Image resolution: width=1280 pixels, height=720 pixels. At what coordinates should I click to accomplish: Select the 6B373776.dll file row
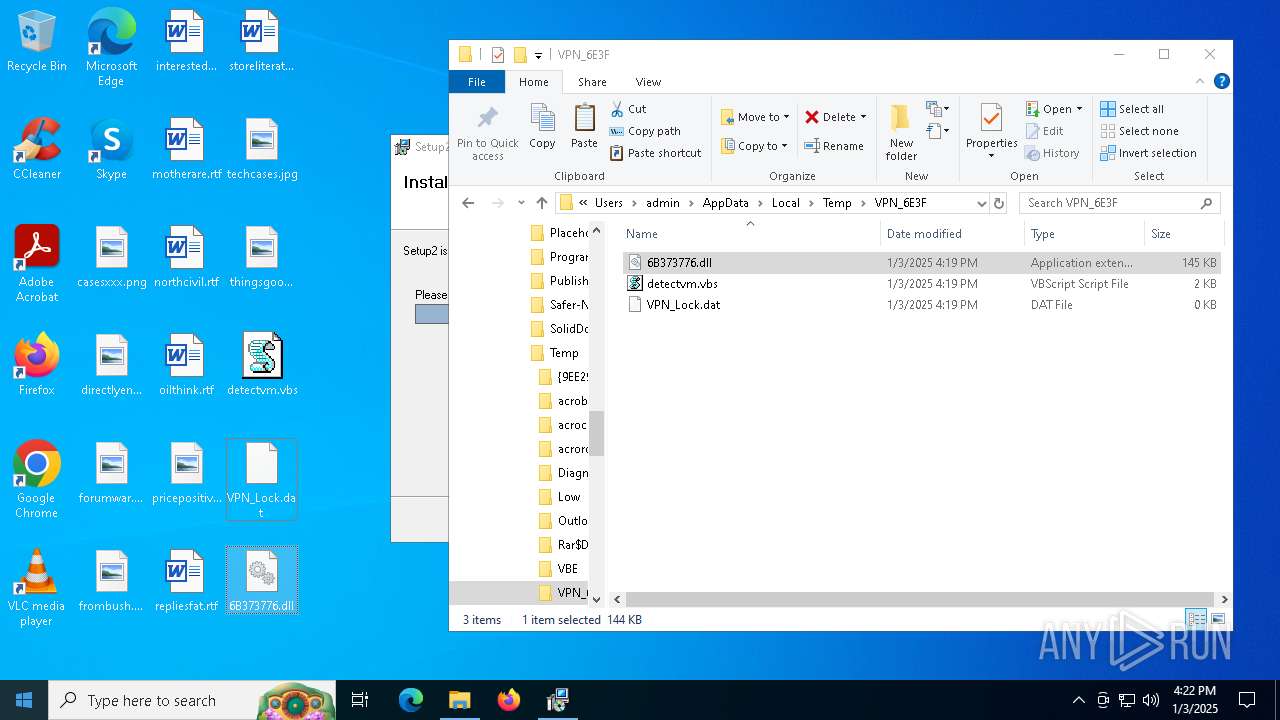[921, 263]
